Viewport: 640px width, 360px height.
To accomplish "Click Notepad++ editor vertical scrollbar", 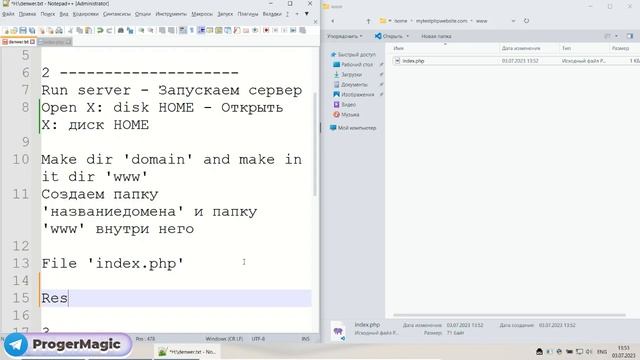I will [315, 143].
